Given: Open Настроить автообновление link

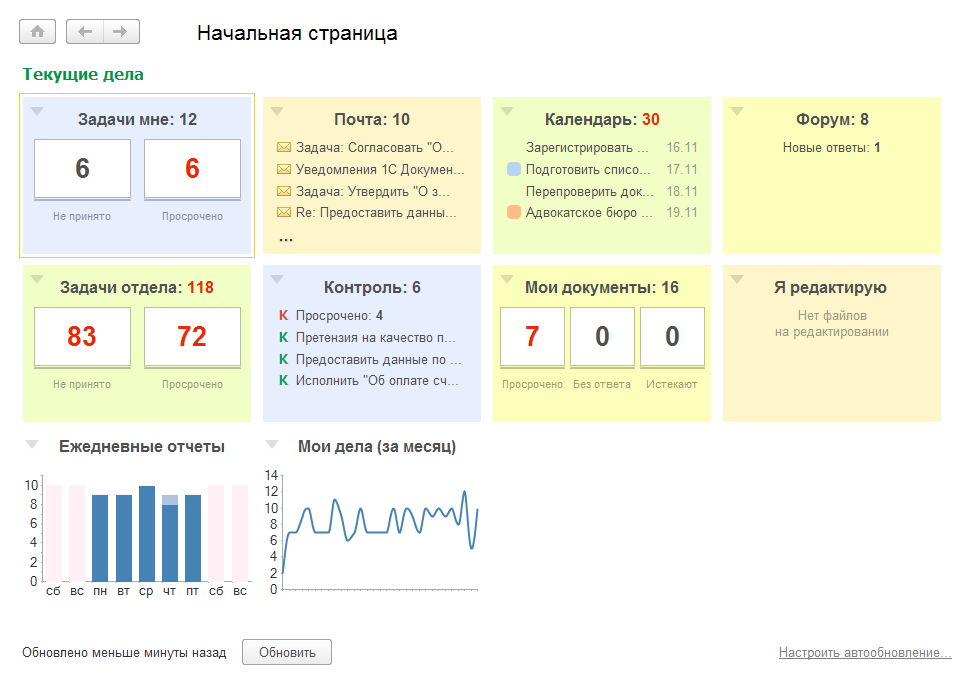Looking at the screenshot, I should (x=865, y=653).
